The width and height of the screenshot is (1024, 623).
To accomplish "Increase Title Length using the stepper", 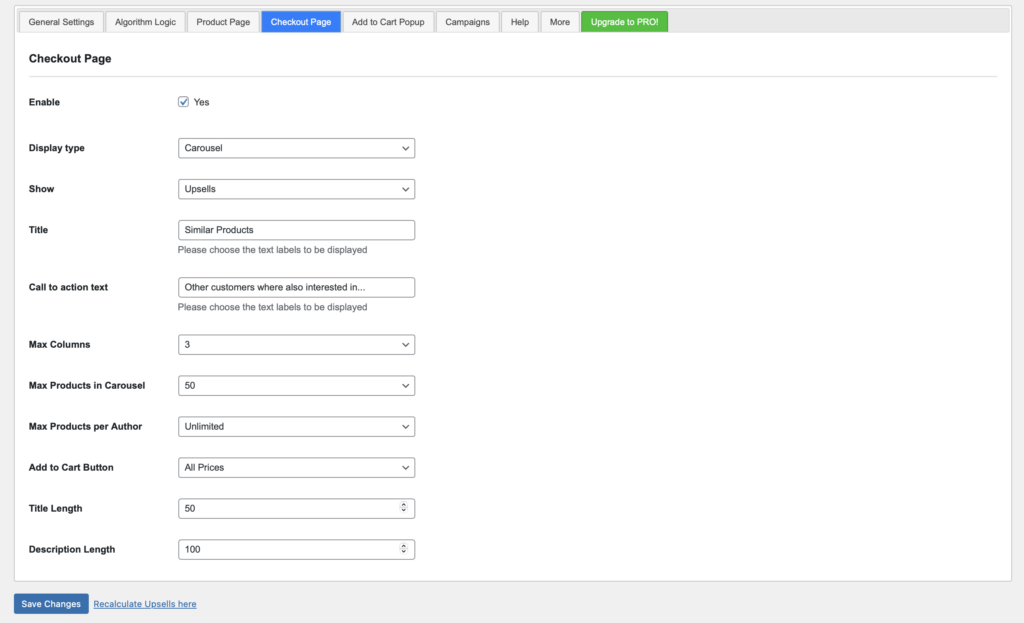I will (406, 505).
